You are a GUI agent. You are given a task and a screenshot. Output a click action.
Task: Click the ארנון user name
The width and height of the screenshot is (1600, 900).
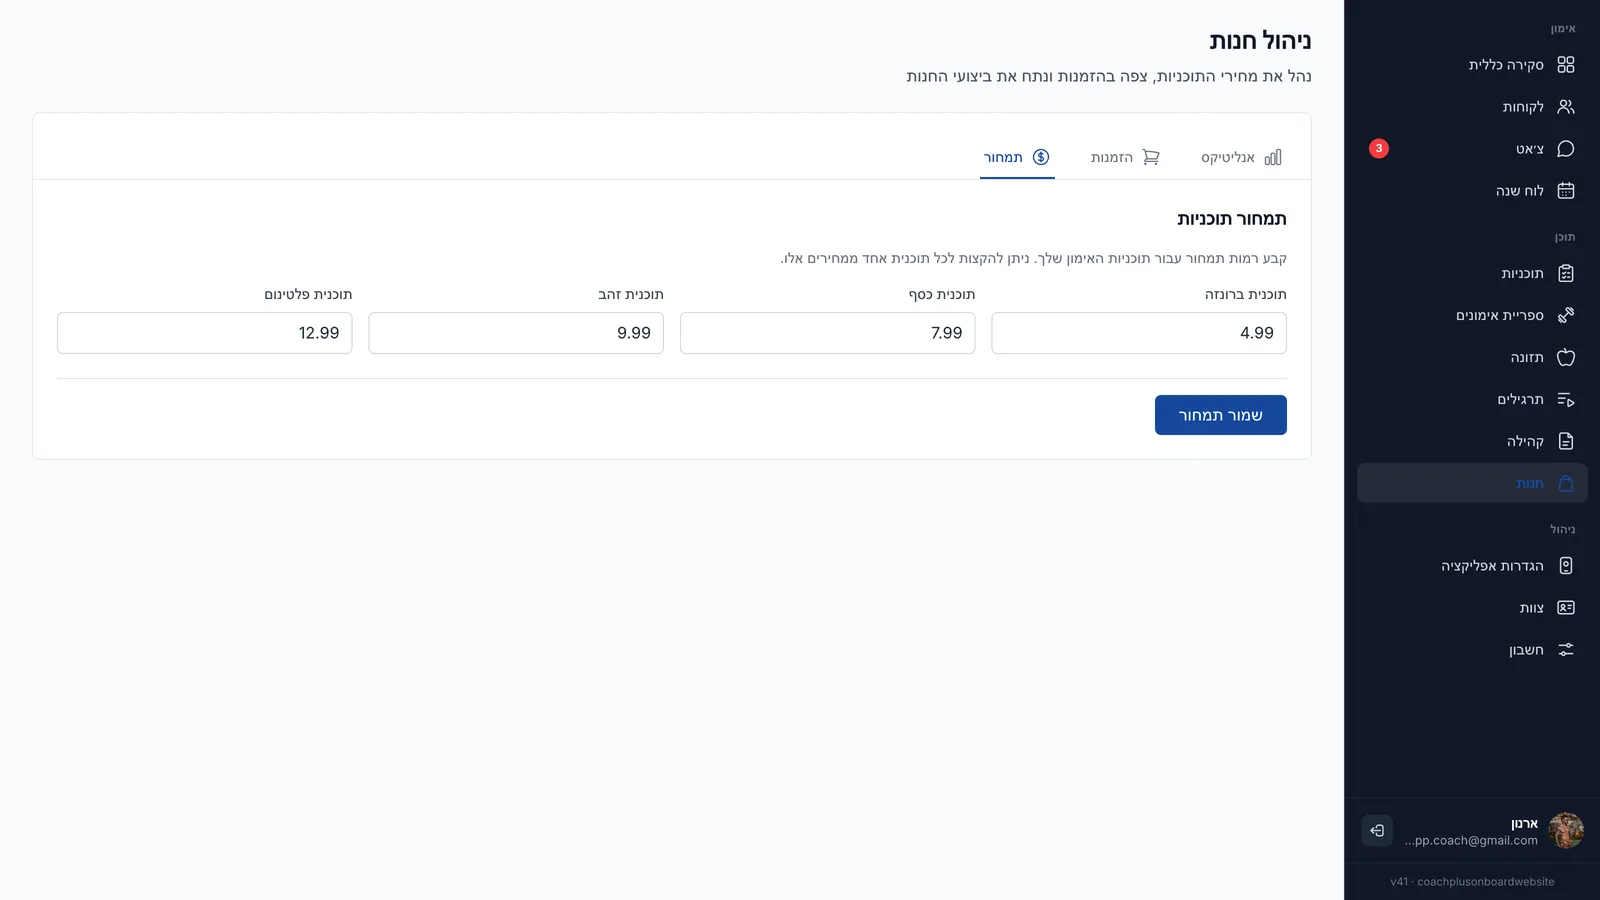tap(1524, 824)
